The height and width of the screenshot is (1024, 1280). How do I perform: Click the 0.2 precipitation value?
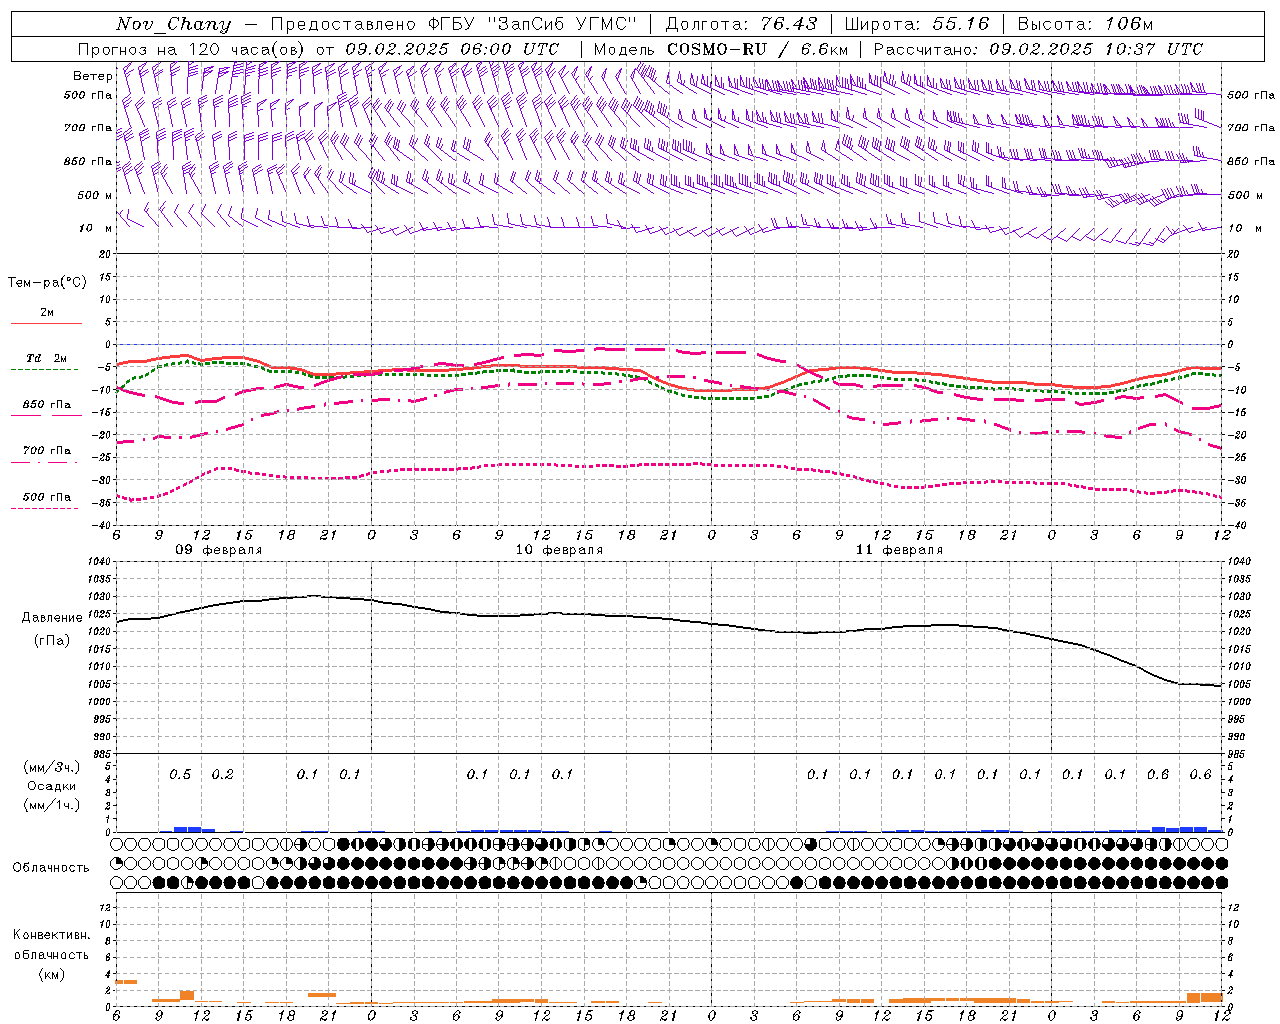pyautogui.click(x=222, y=775)
